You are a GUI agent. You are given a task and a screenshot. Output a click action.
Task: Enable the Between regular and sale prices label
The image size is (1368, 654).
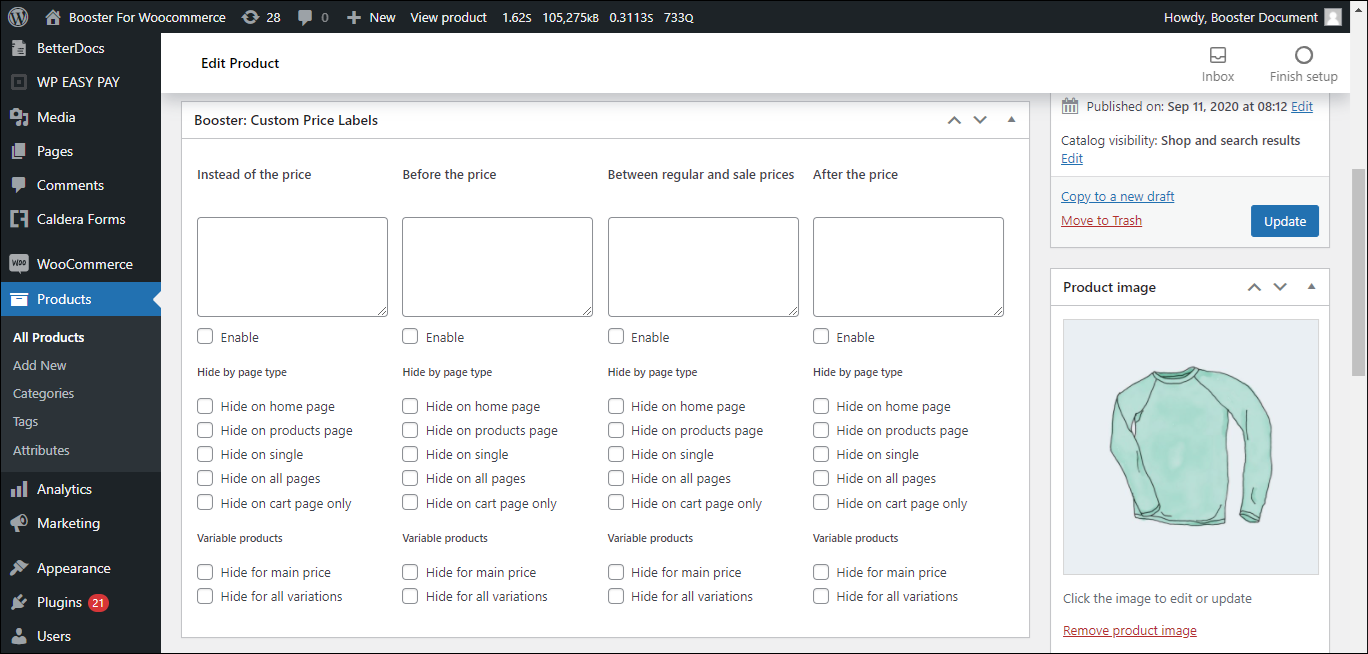point(616,337)
